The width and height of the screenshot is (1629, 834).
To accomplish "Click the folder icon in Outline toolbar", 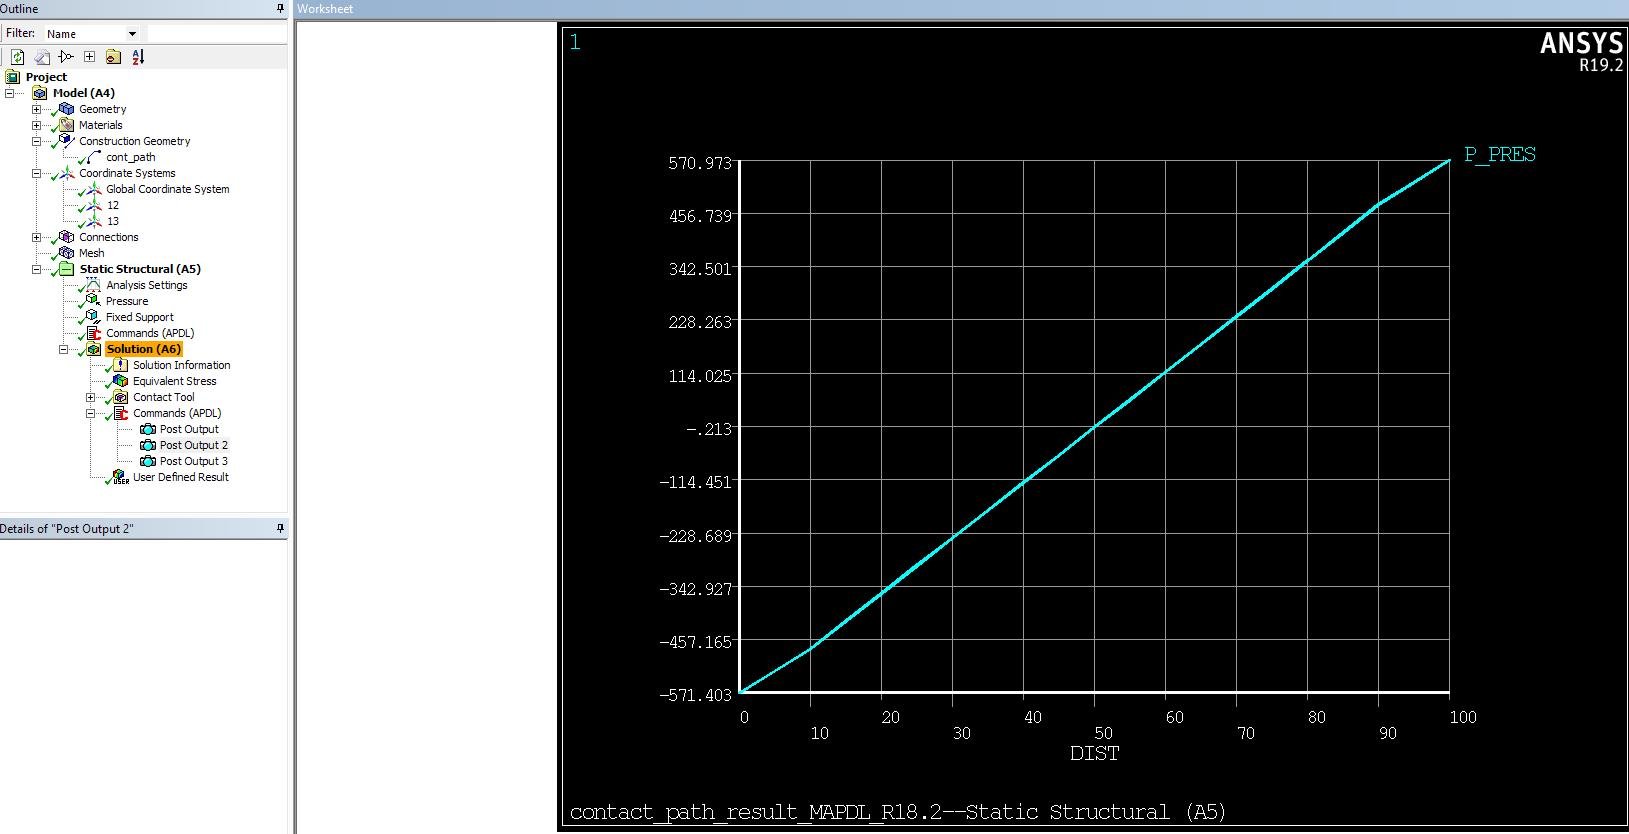I will [113, 57].
